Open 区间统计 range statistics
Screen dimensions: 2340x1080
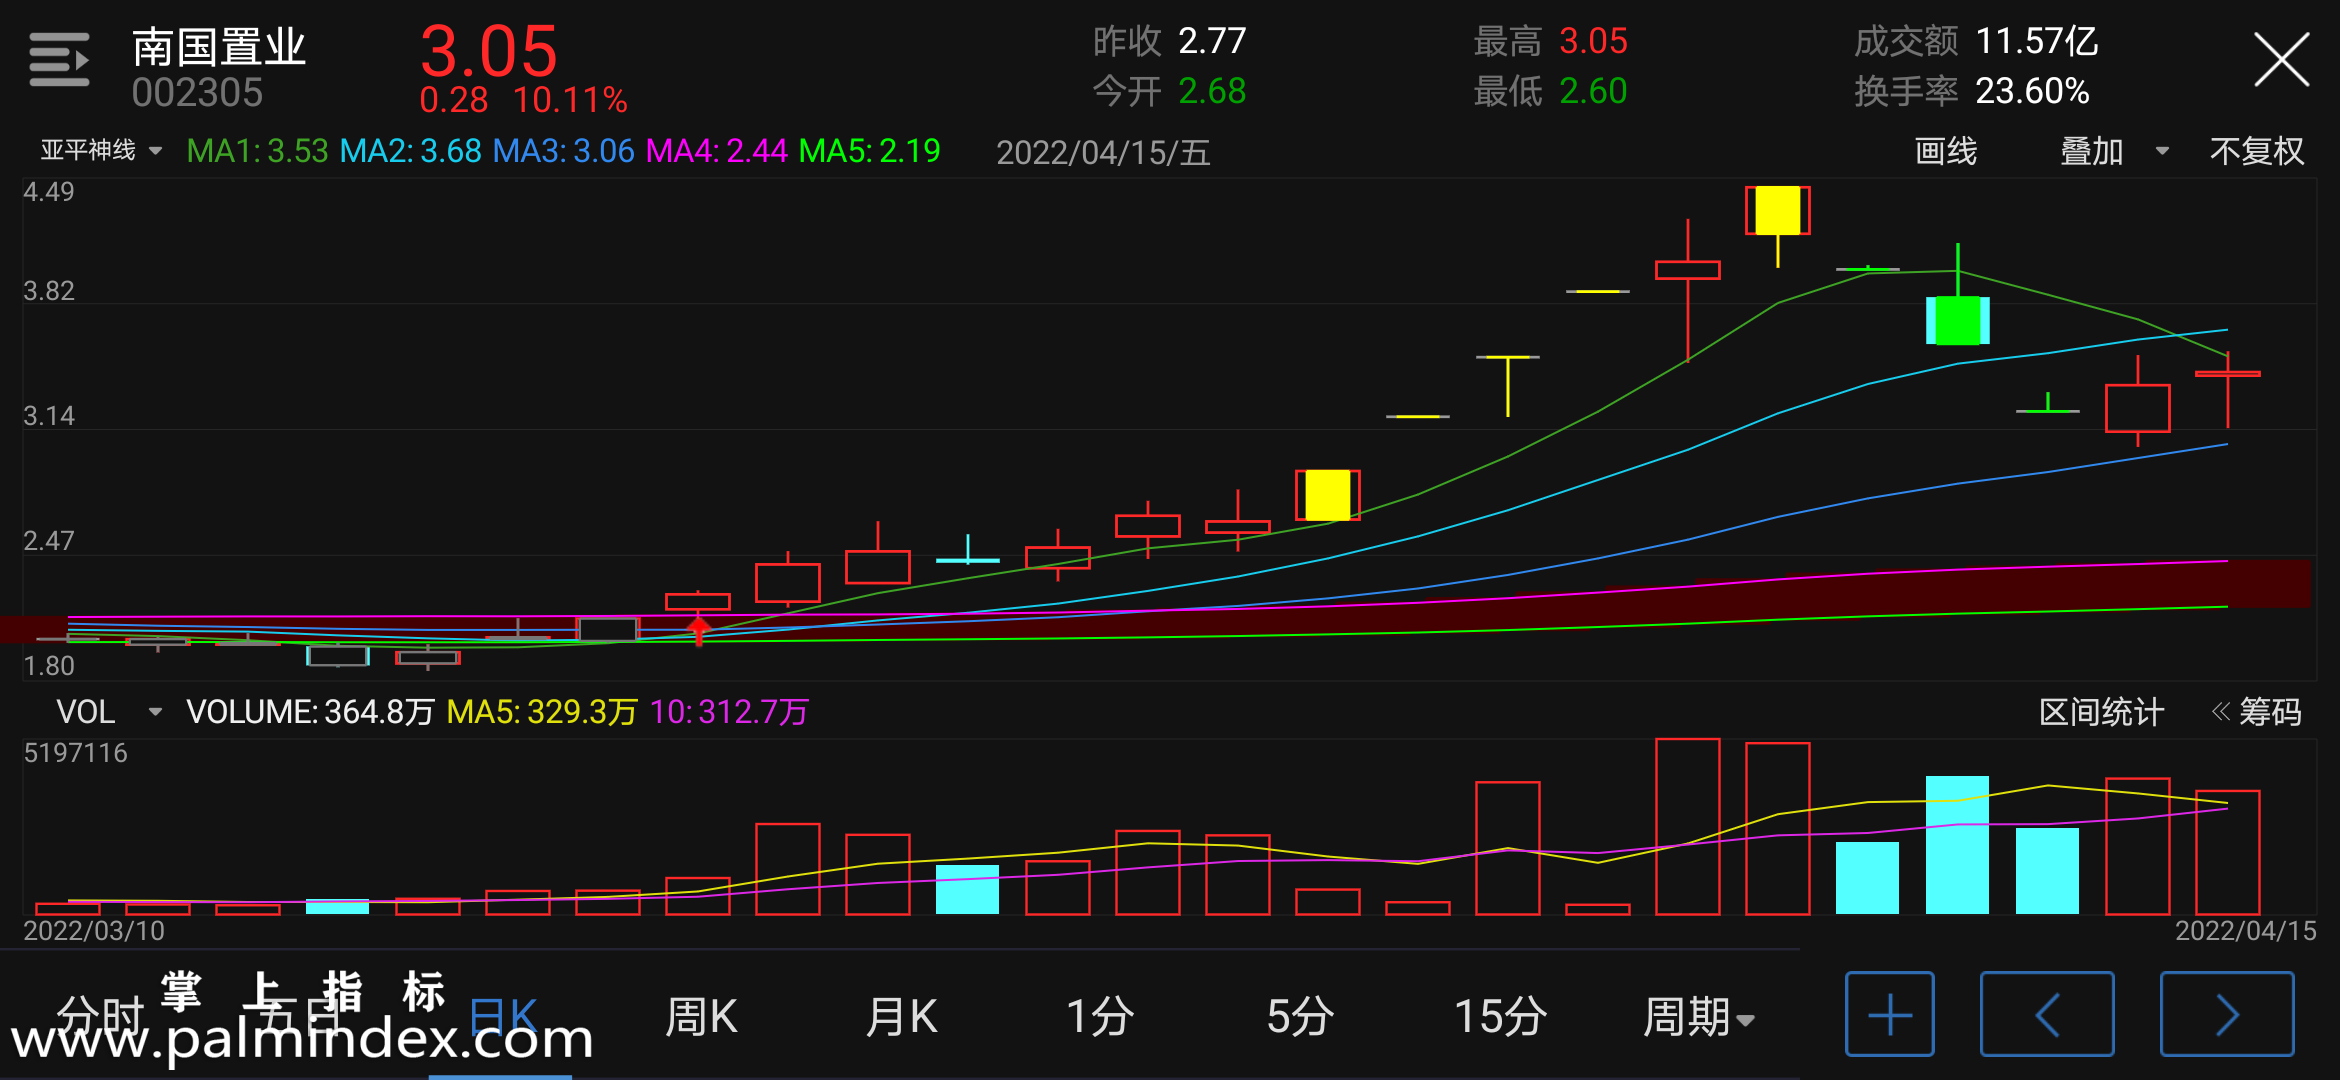click(x=2101, y=712)
